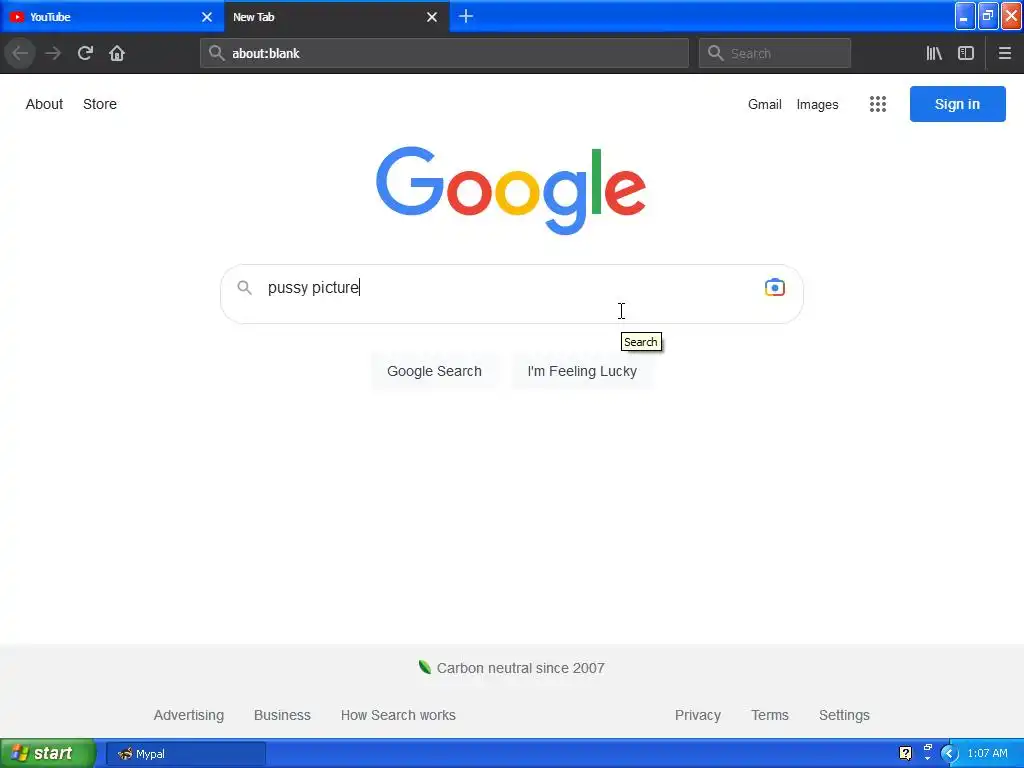Screen dimensions: 1024x768
Task: Restore down the browser window
Action: coord(988,16)
